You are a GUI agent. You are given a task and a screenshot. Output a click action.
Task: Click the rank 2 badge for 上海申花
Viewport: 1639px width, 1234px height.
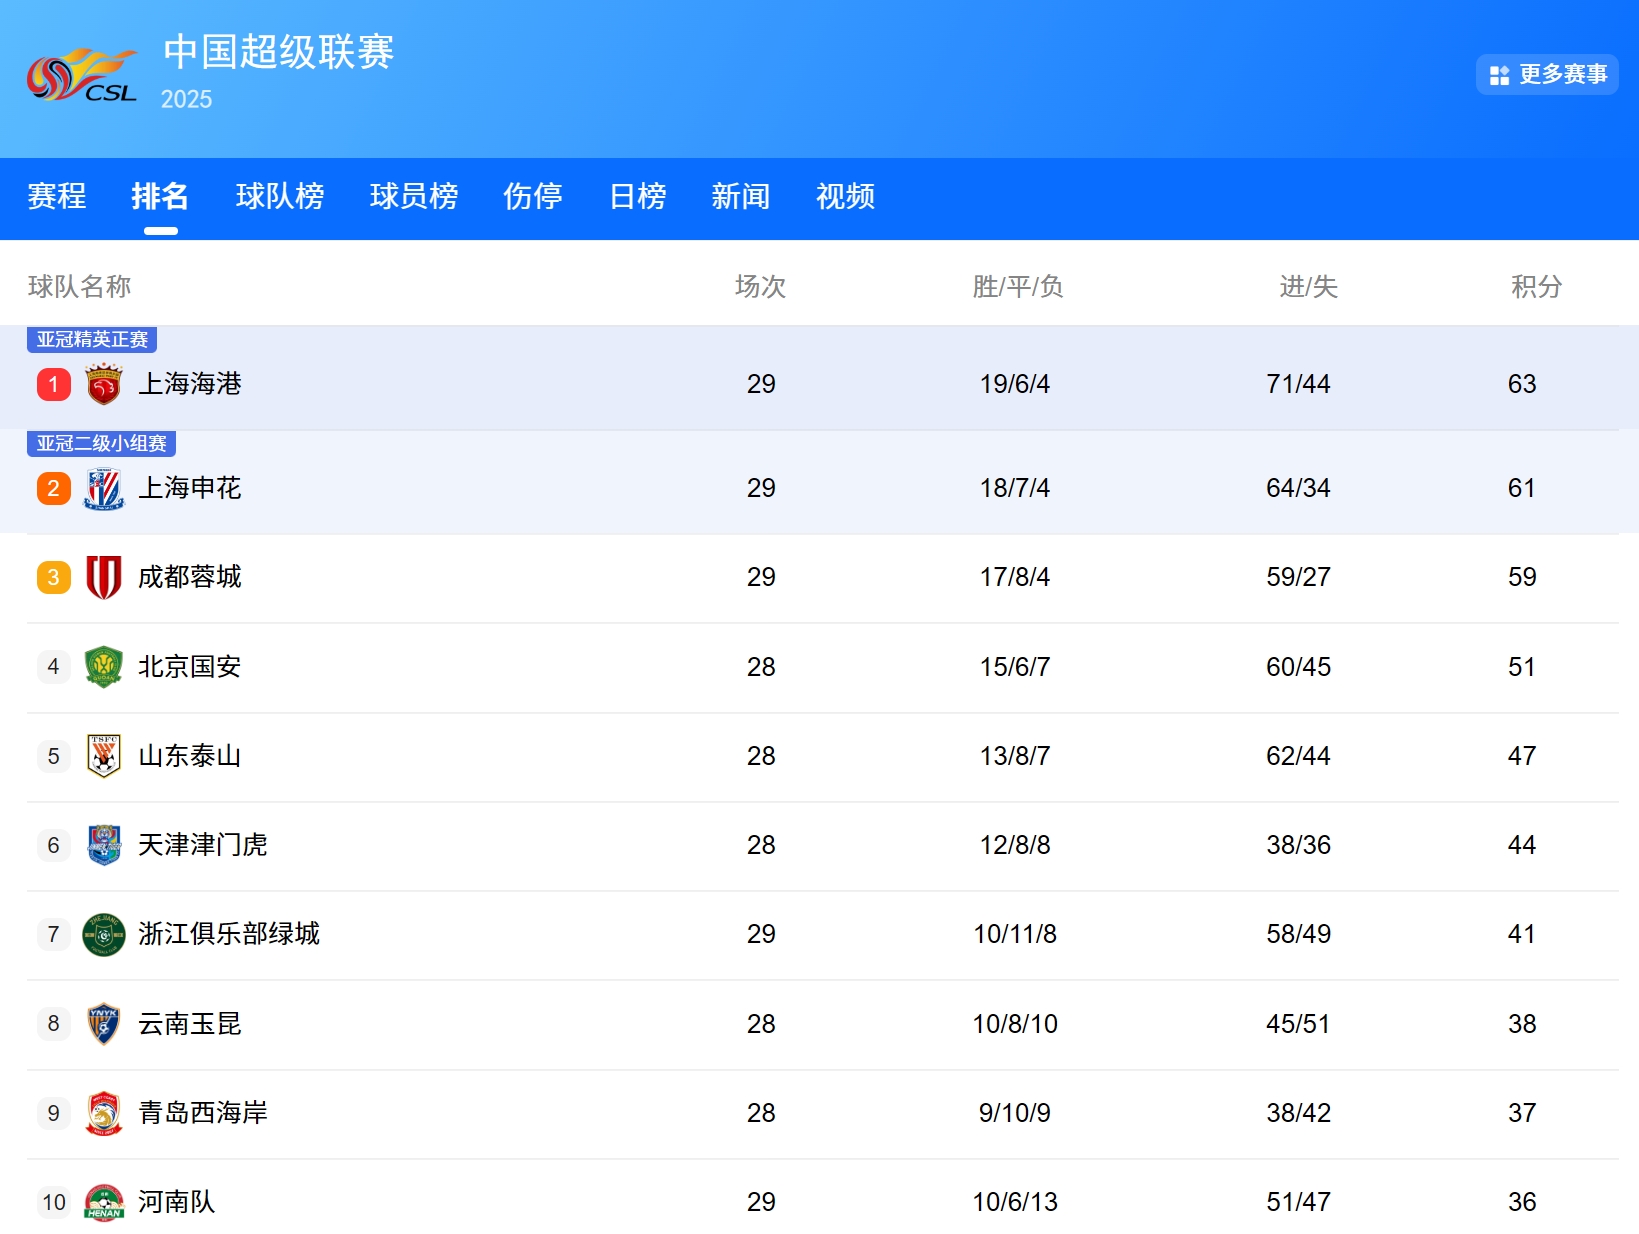click(54, 488)
